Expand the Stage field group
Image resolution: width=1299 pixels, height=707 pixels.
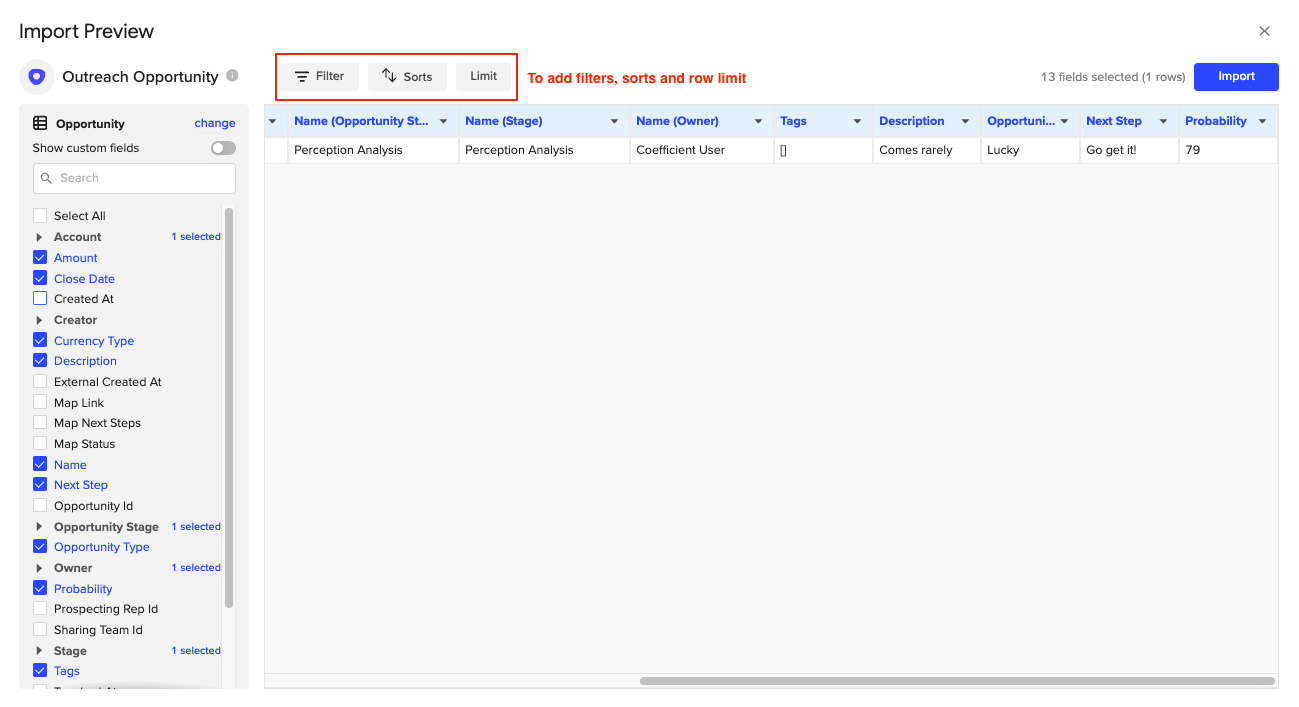(x=39, y=651)
